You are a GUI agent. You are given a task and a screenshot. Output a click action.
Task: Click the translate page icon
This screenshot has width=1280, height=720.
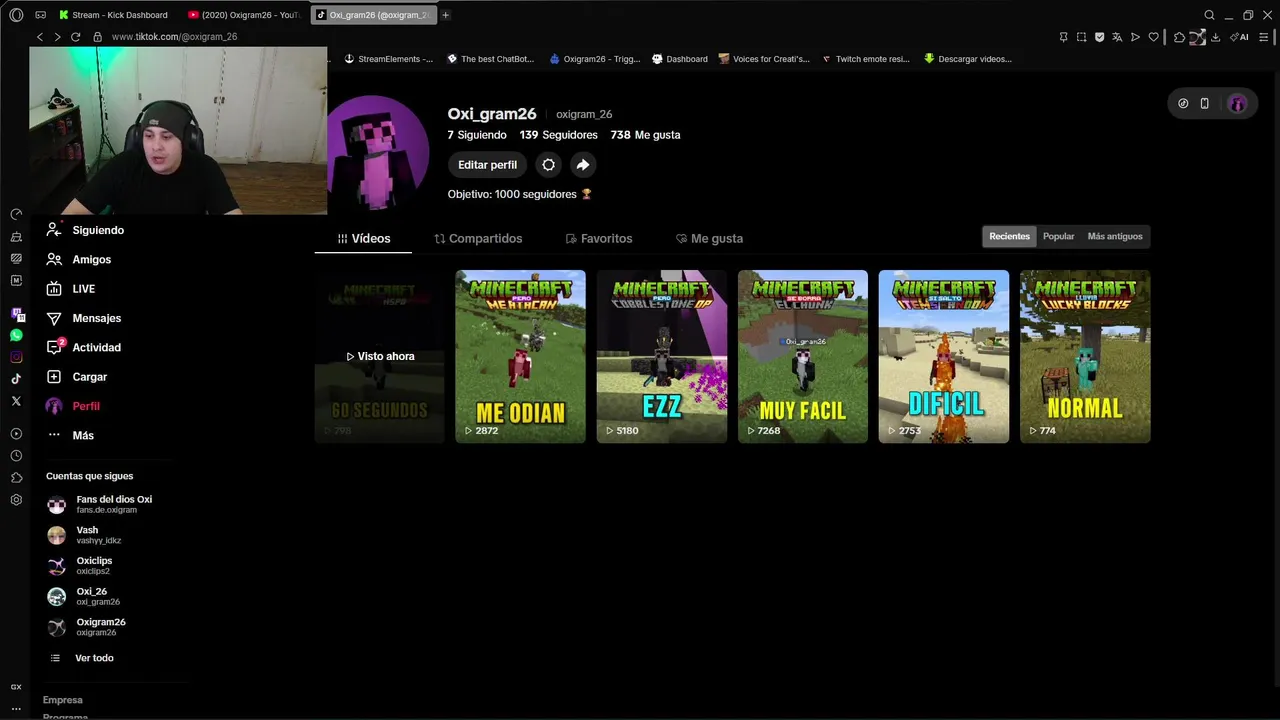click(x=1117, y=37)
